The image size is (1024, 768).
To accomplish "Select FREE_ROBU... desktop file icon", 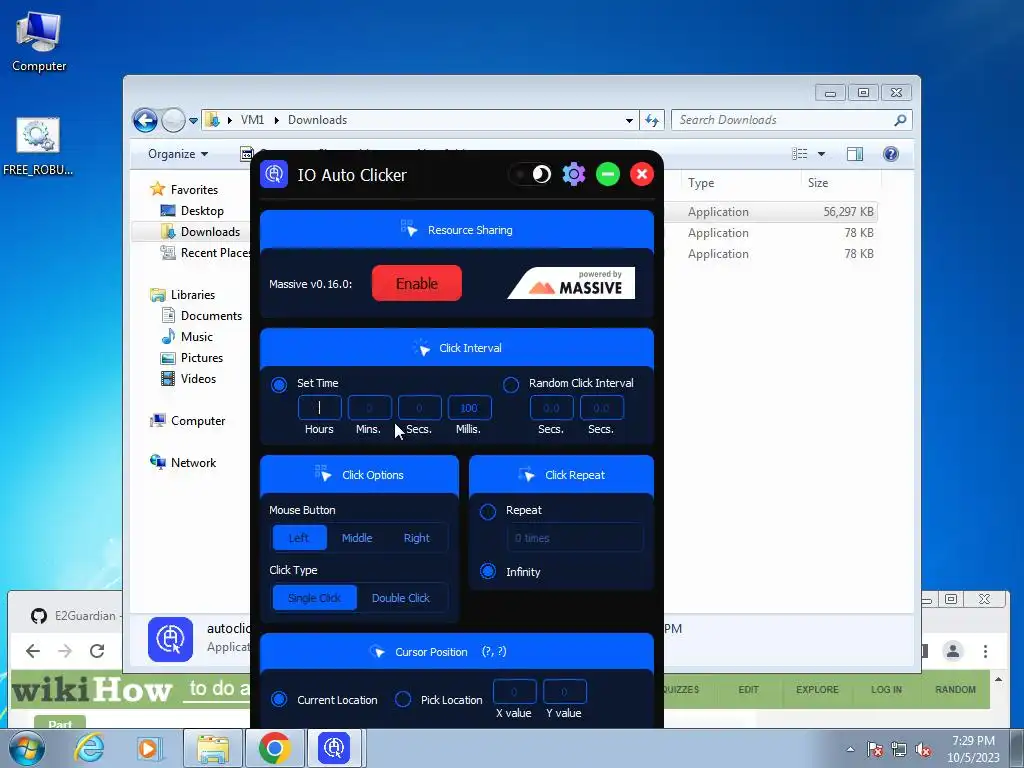I will point(38,146).
